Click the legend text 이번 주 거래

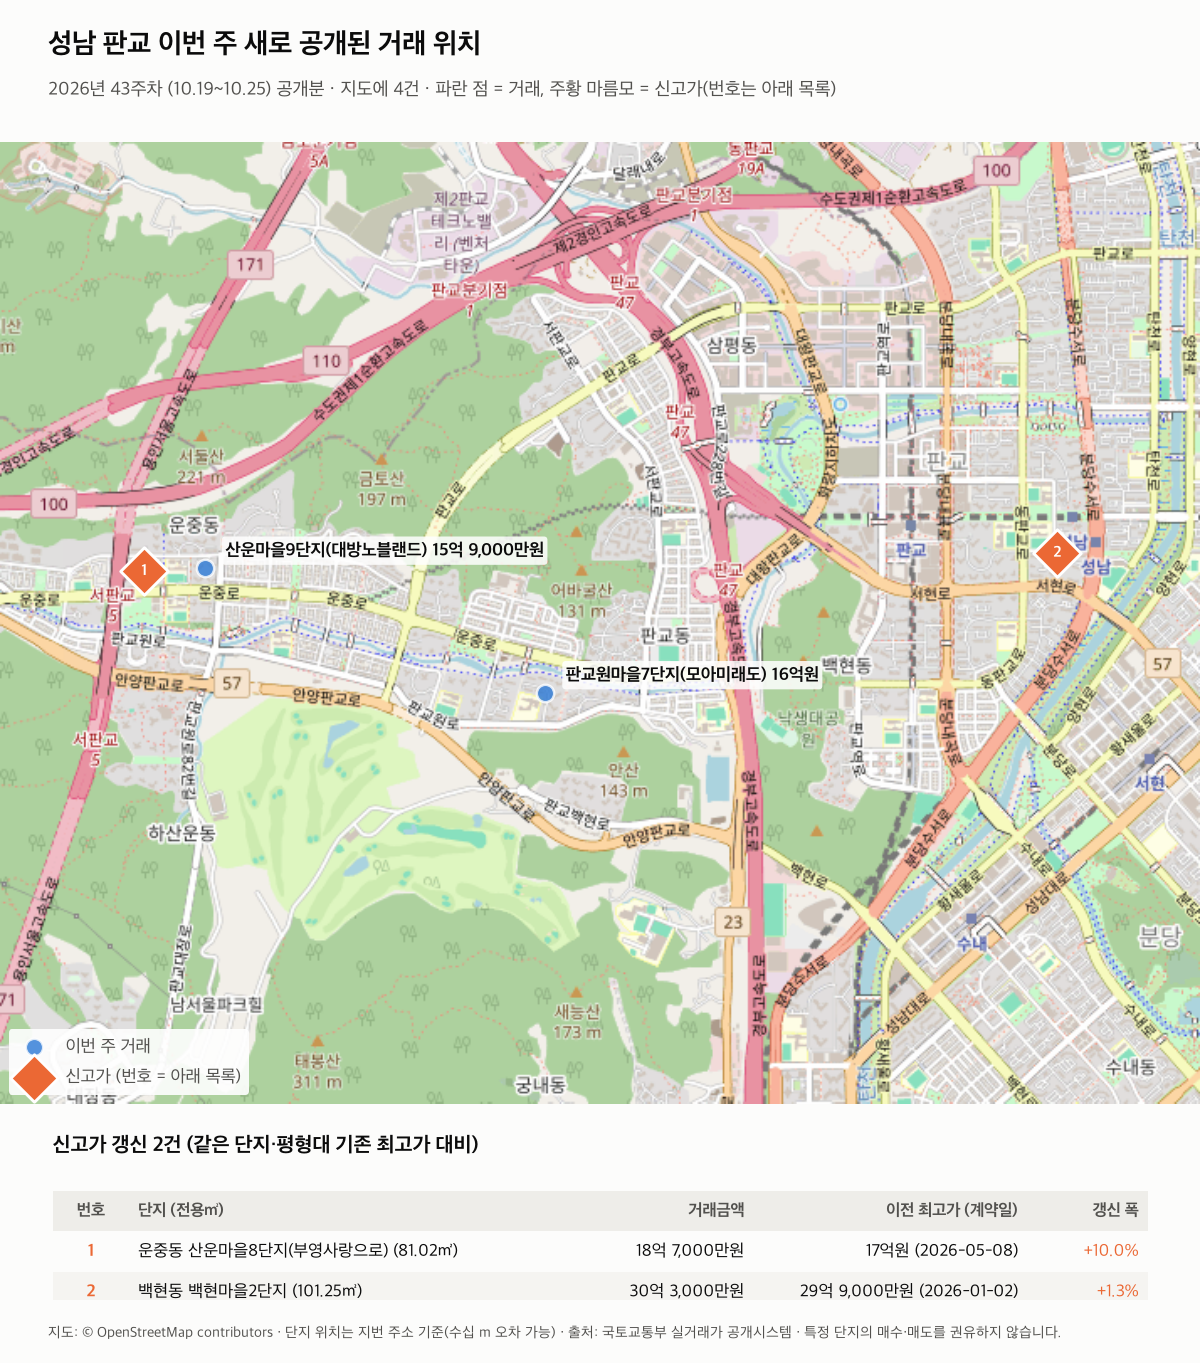108,1046
